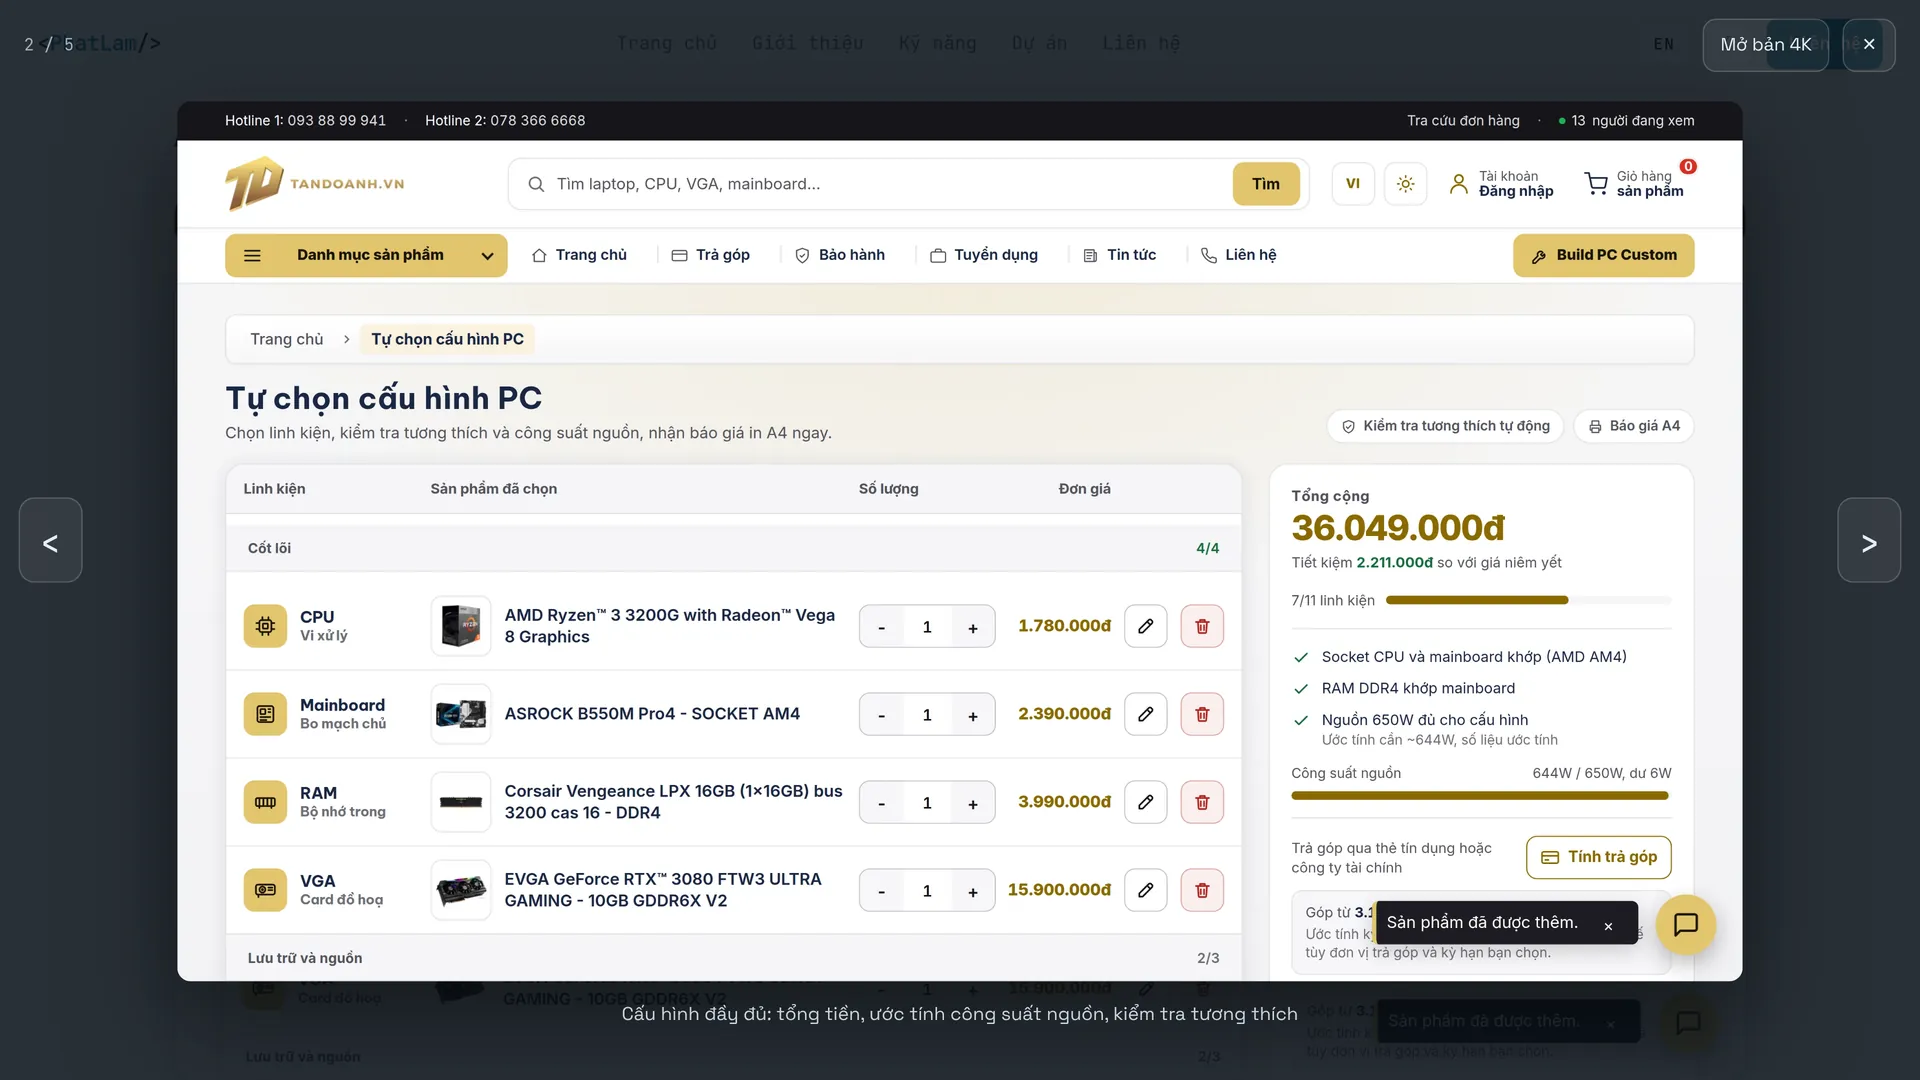Edit the ASROCK B550M mainboard selection
The height and width of the screenshot is (1080, 1920).
pyautogui.click(x=1146, y=715)
